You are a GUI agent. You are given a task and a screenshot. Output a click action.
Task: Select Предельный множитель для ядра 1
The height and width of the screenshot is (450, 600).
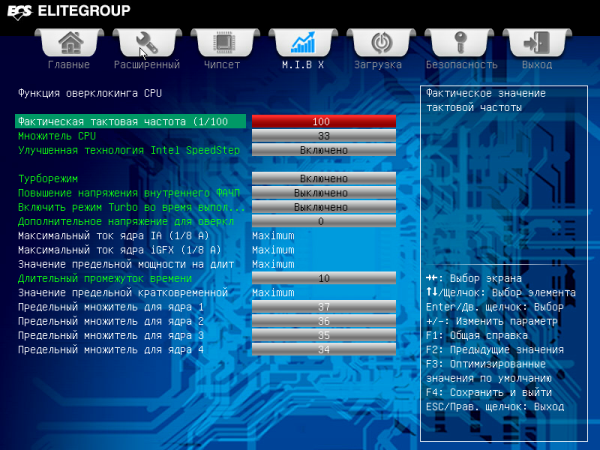(x=111, y=307)
